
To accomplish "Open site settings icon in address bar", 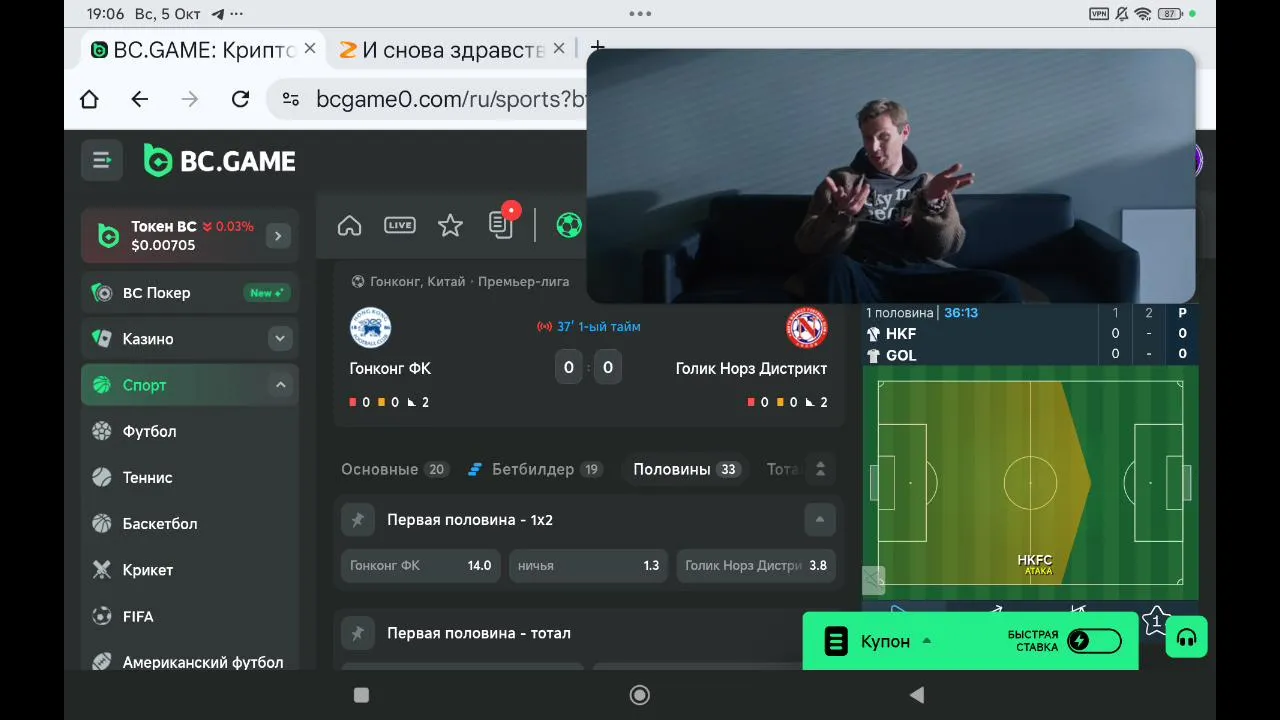I will [291, 99].
